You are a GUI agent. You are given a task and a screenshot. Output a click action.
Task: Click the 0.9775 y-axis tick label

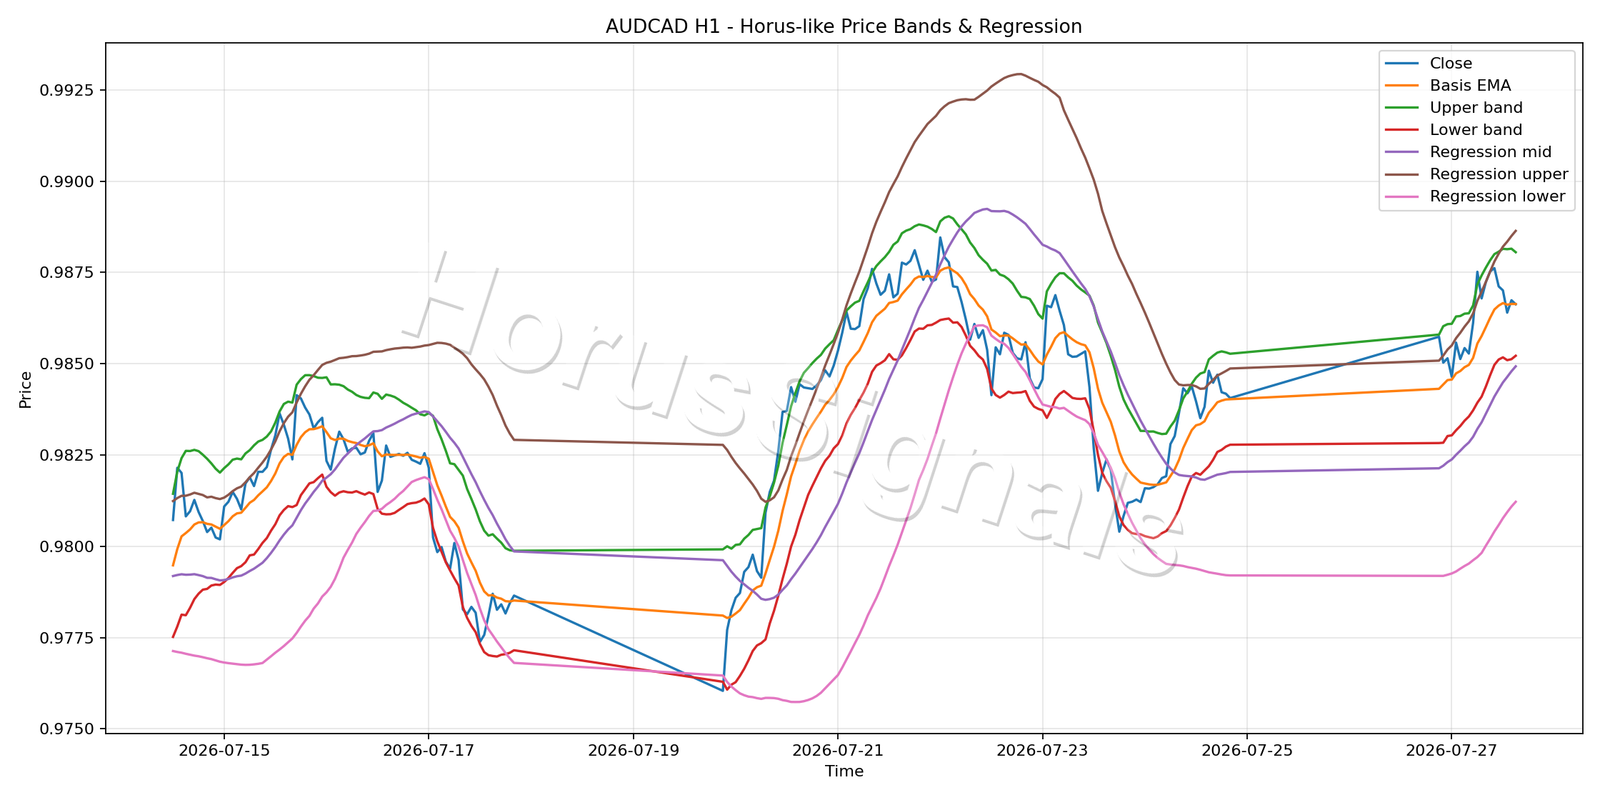point(67,638)
